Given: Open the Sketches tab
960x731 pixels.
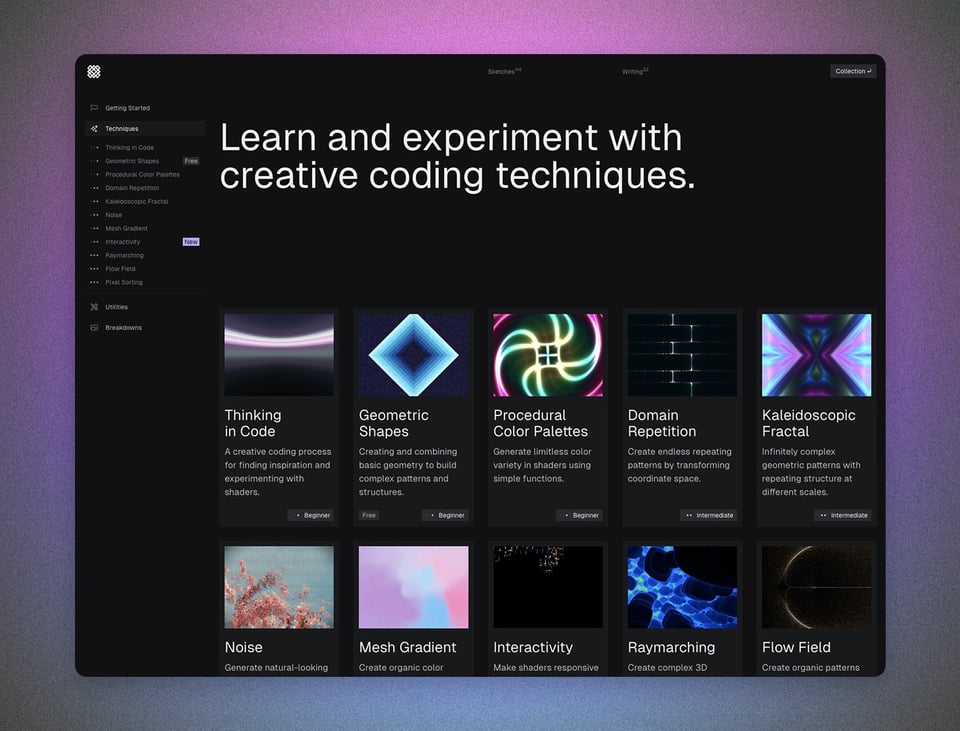Looking at the screenshot, I should point(503,72).
